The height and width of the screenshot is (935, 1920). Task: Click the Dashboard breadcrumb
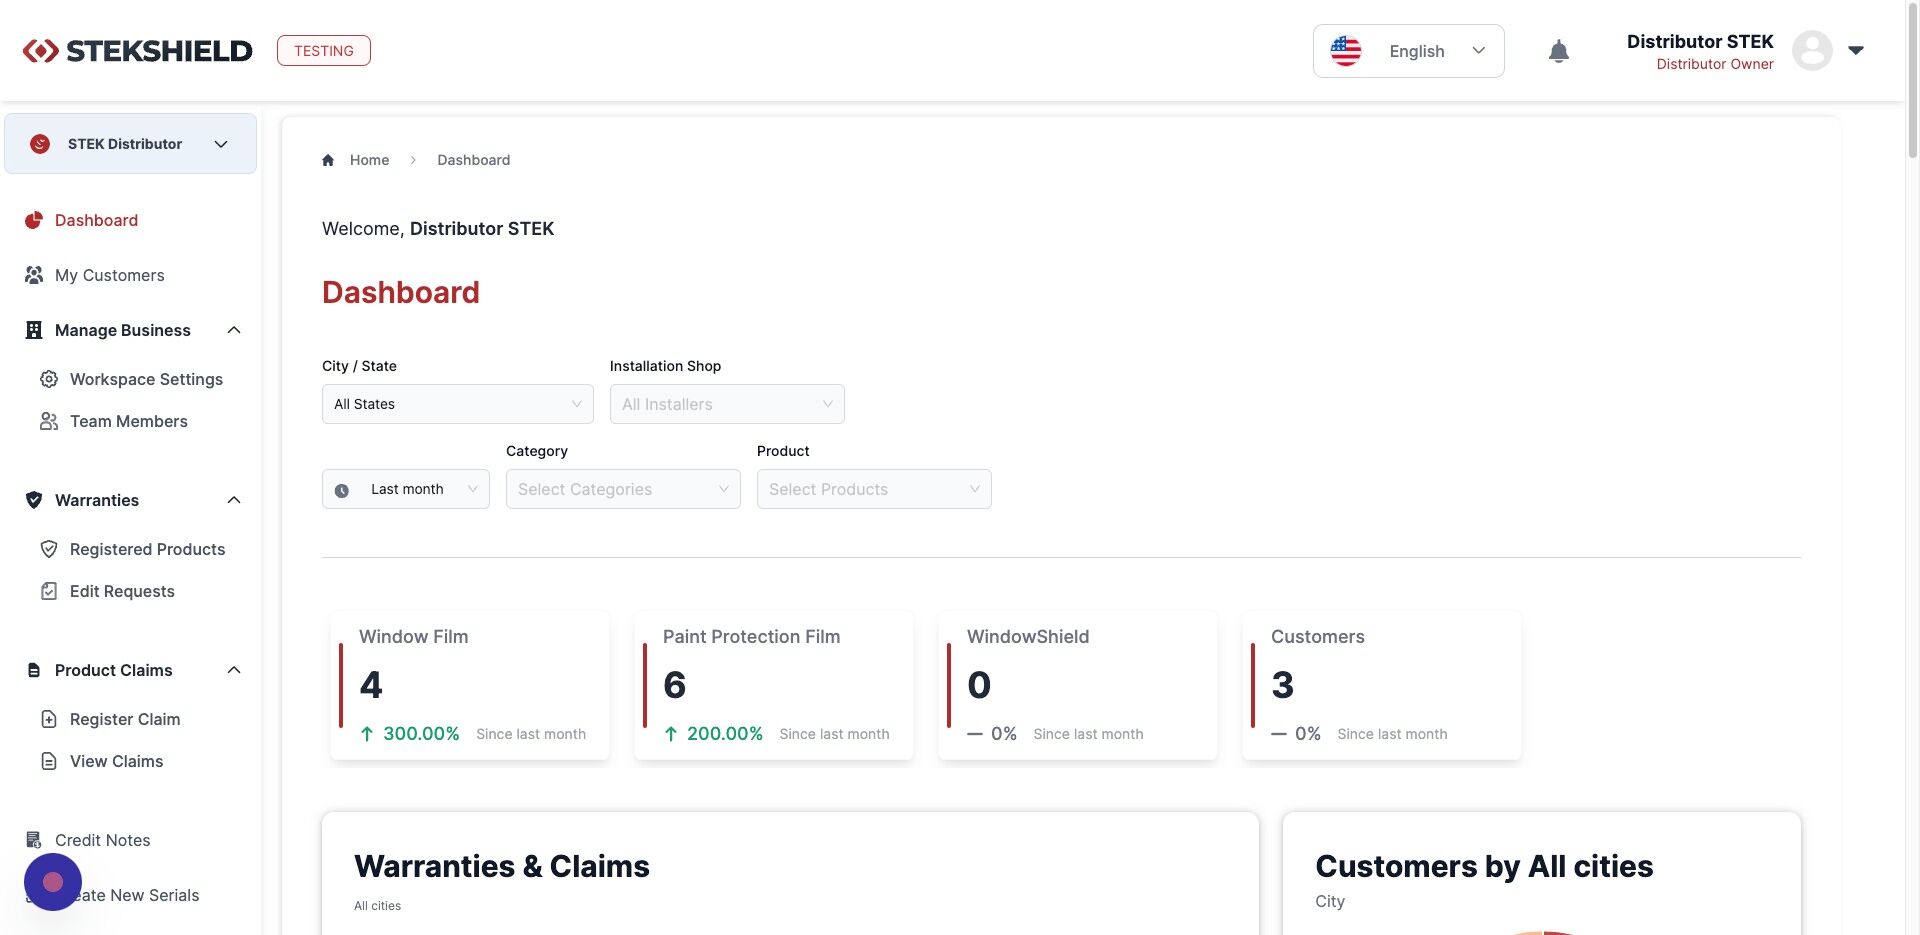(473, 160)
